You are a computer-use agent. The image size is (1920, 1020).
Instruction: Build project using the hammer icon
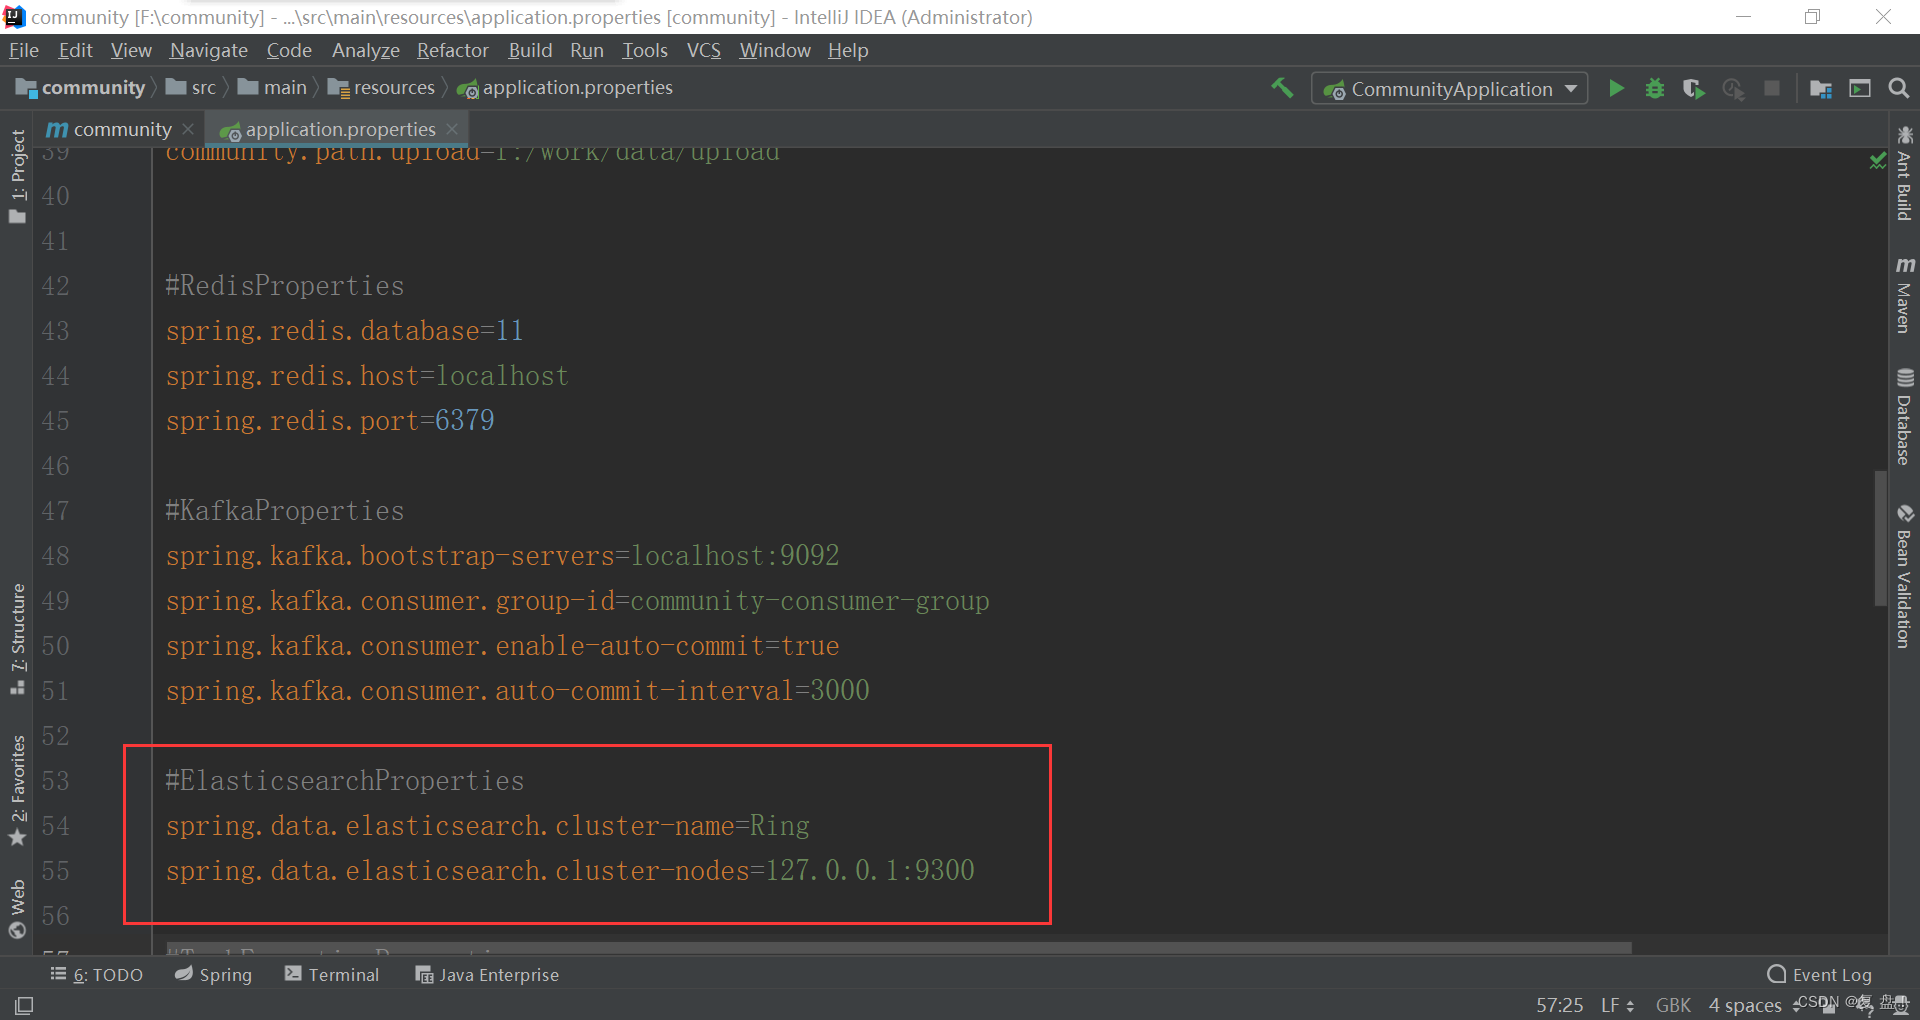tap(1282, 88)
